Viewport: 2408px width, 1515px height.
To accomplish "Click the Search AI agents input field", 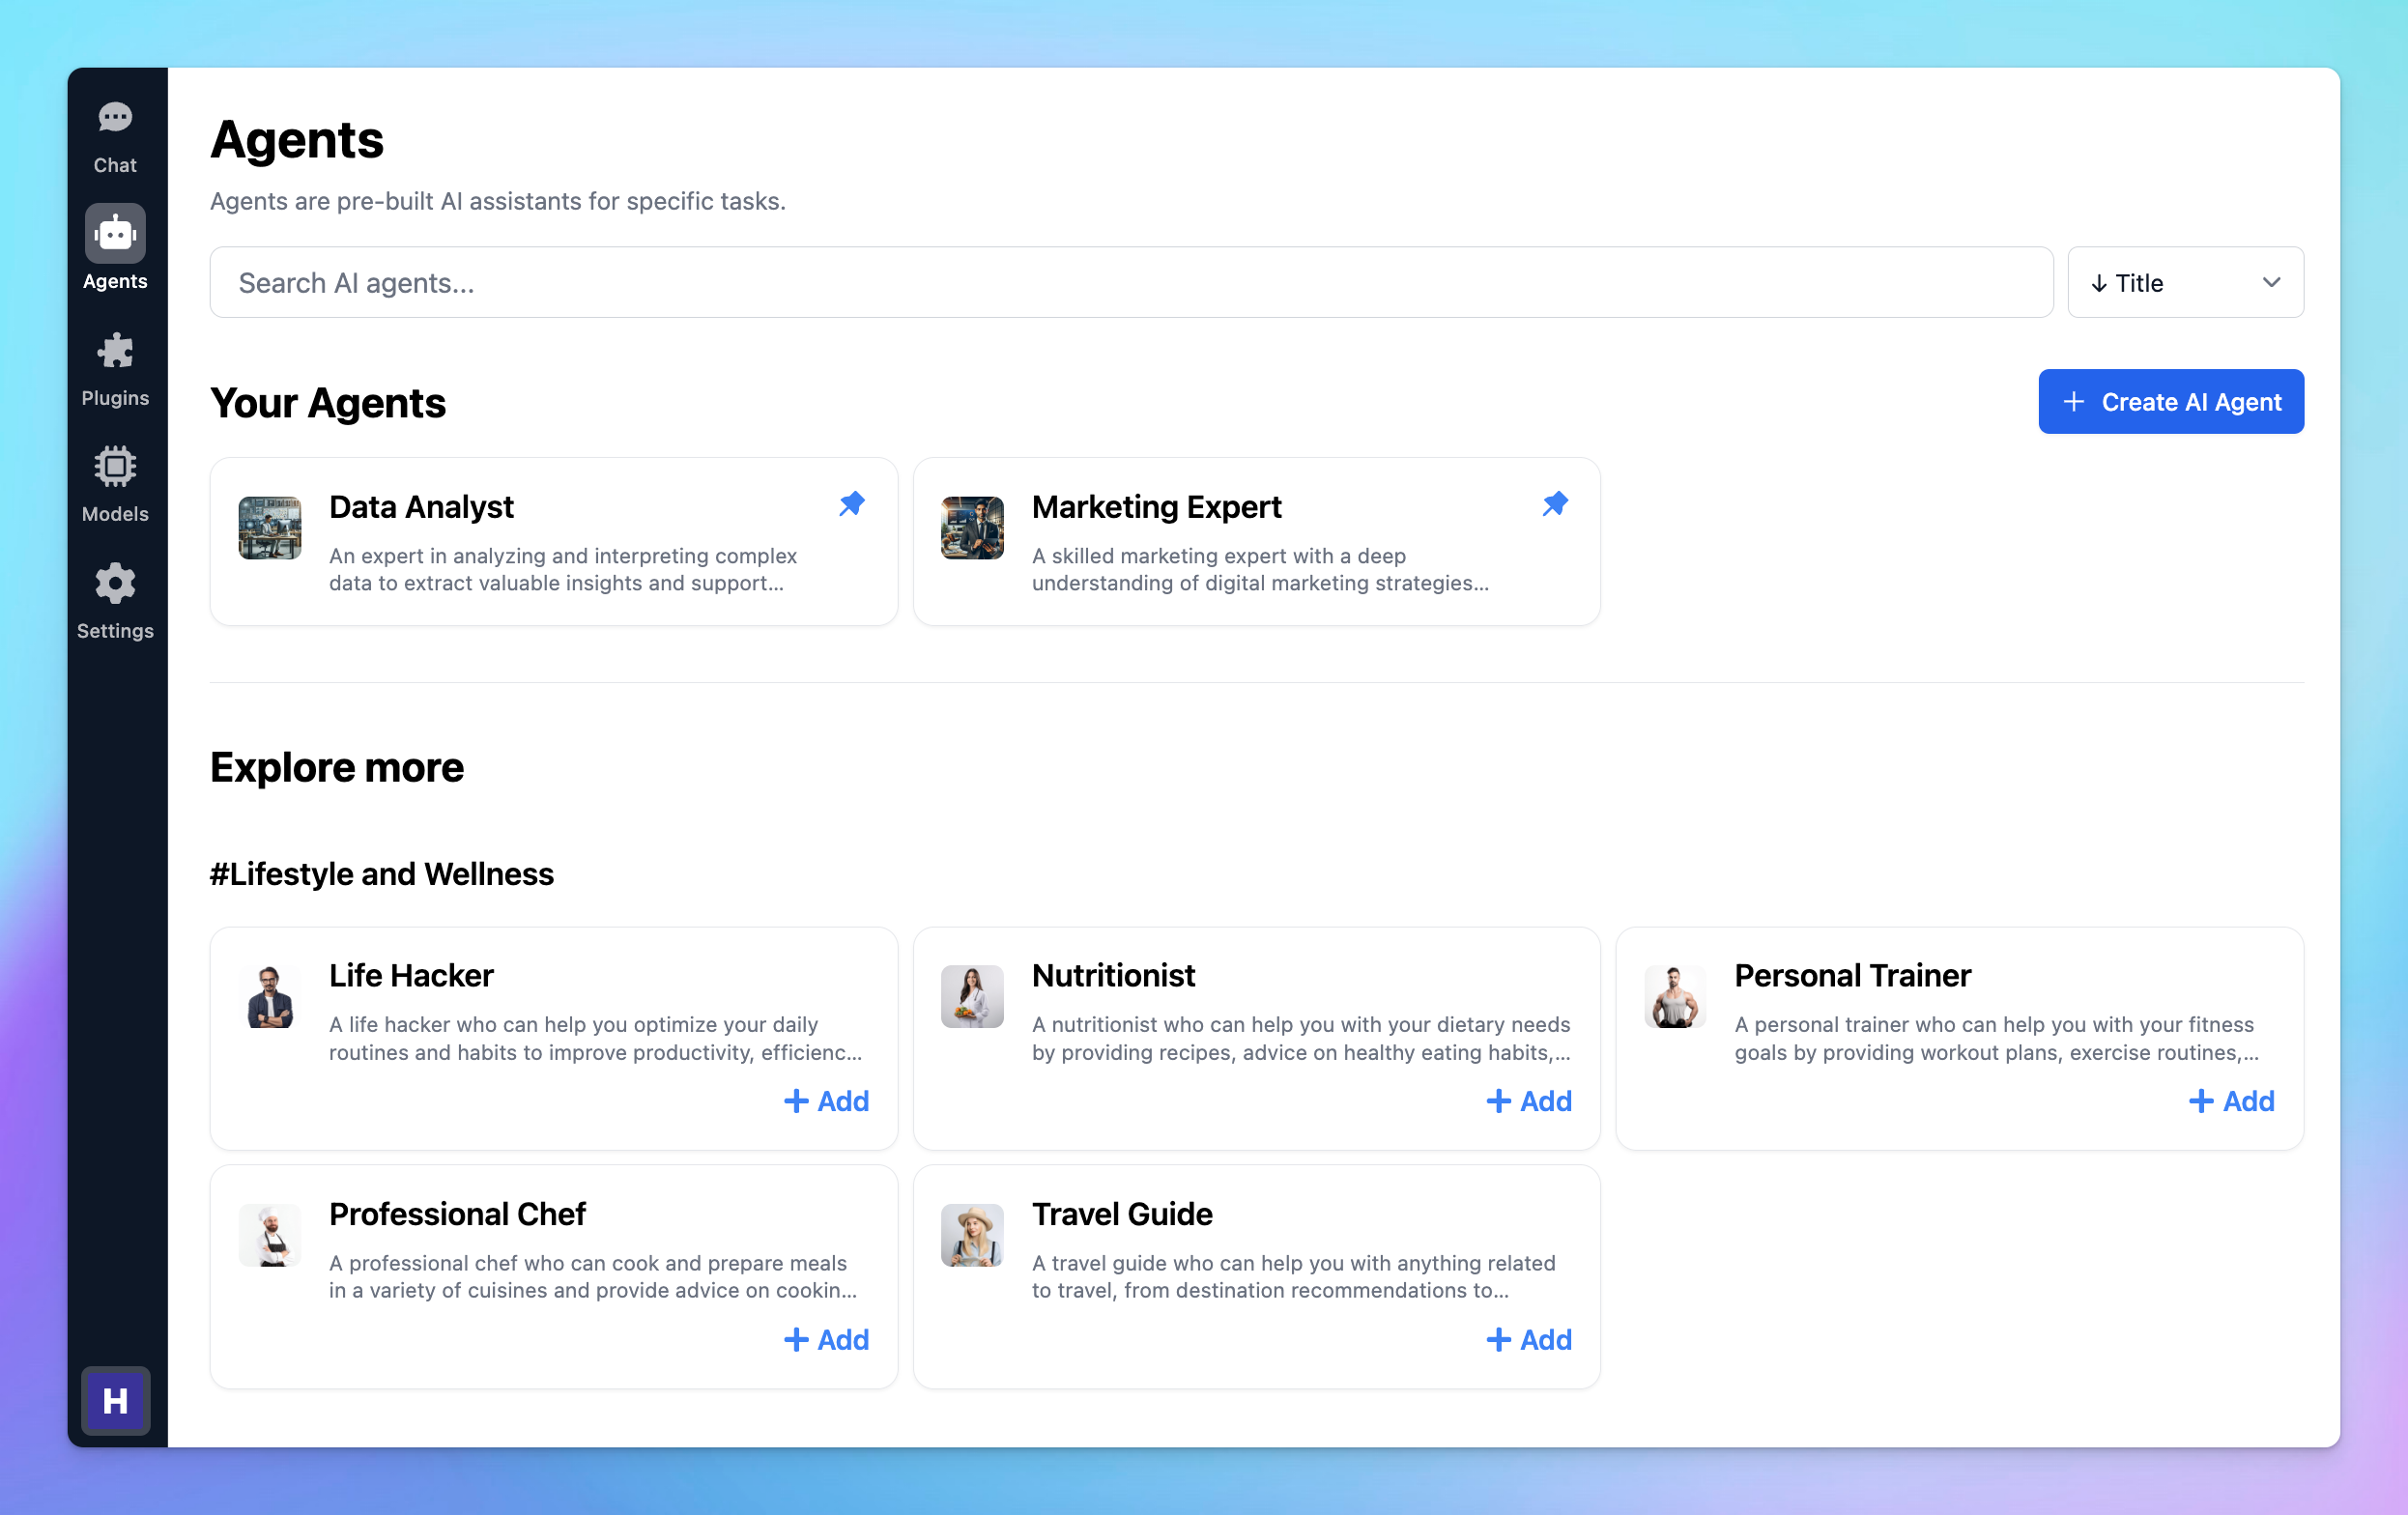I will tap(1131, 281).
